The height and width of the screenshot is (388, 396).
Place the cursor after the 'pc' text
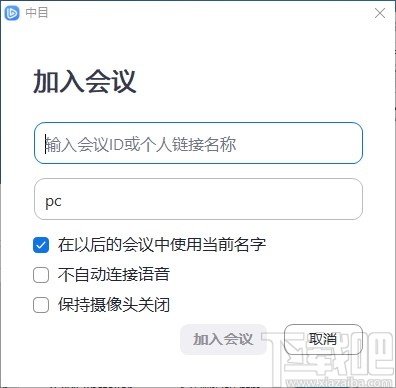click(63, 201)
